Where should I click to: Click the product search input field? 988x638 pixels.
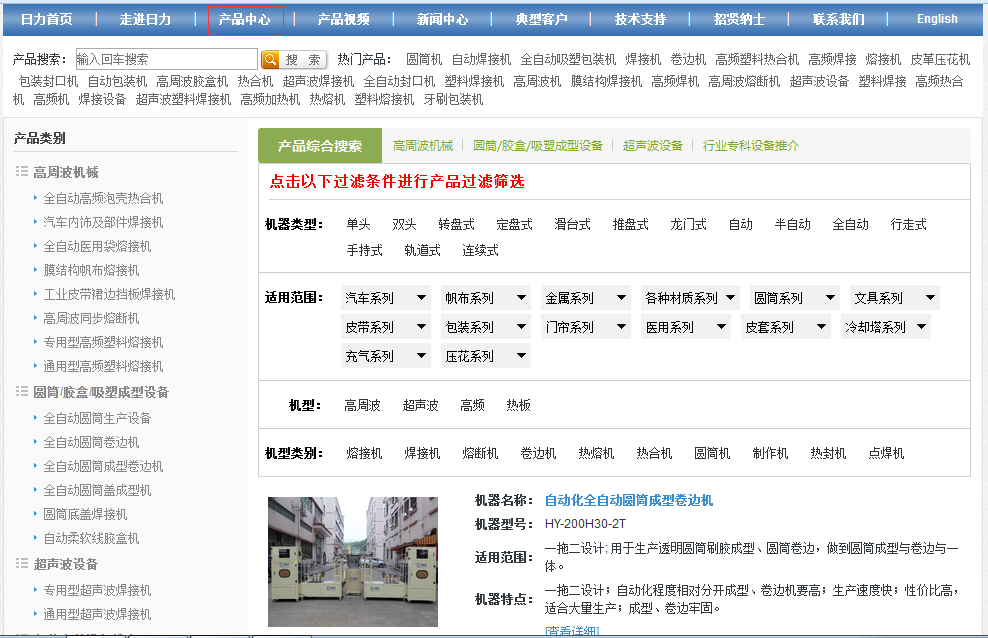[x=165, y=60]
